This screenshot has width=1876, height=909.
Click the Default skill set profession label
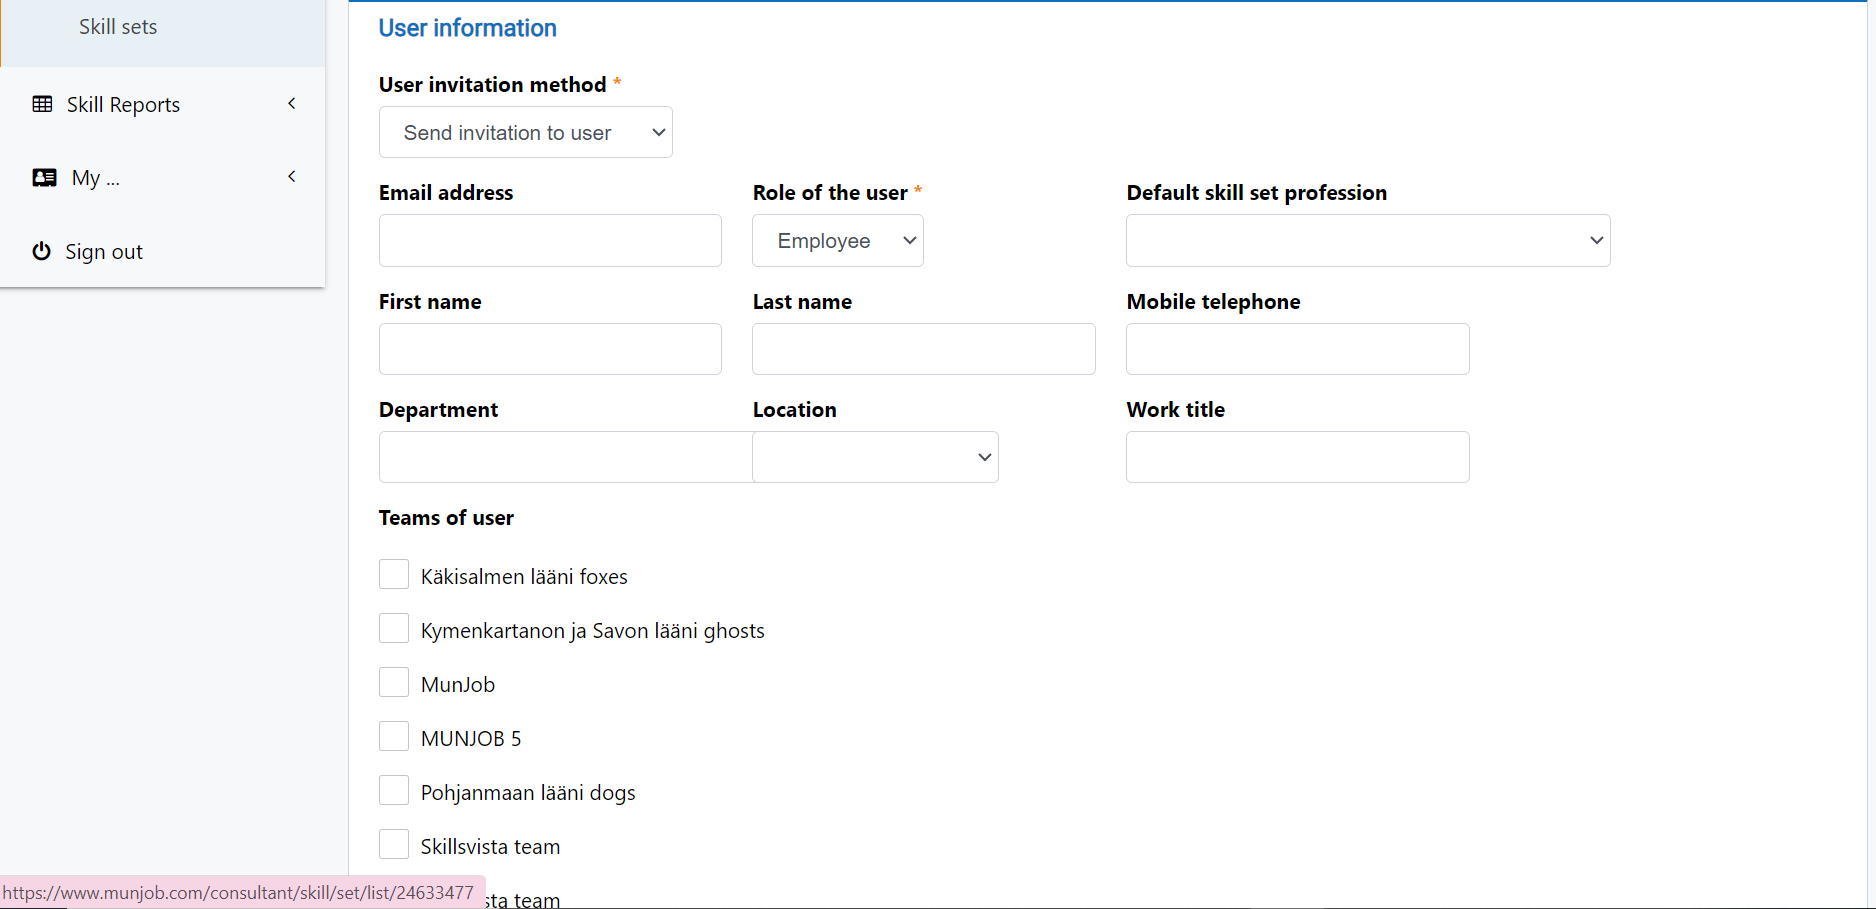1257,193
